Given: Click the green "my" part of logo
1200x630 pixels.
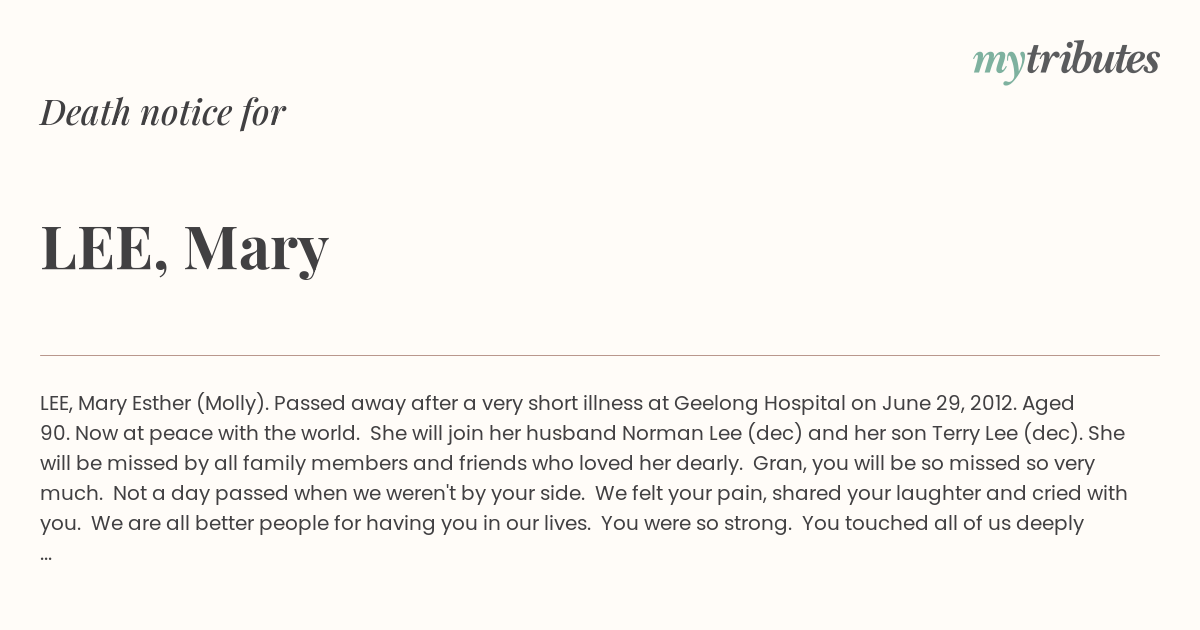Looking at the screenshot, I should [x=999, y=64].
